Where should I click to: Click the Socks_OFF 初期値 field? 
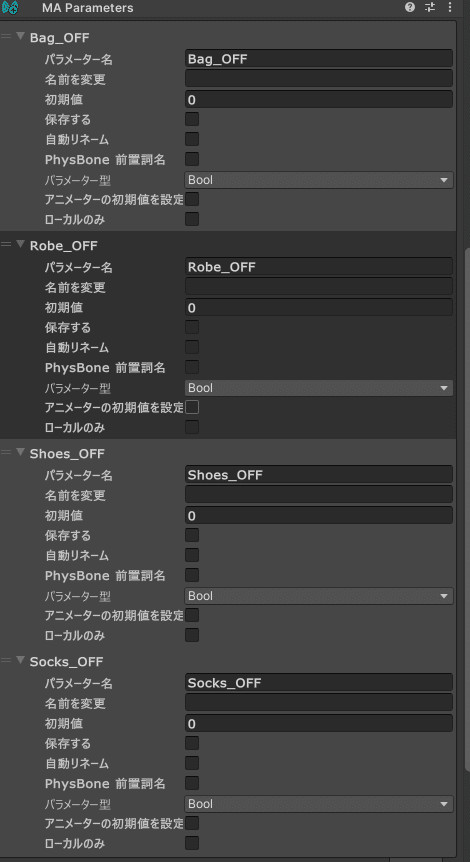[319, 723]
